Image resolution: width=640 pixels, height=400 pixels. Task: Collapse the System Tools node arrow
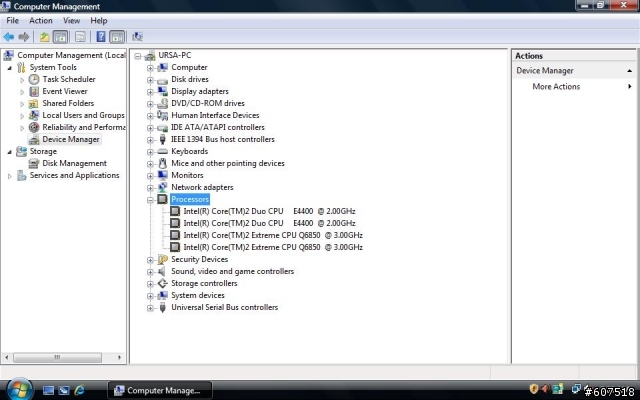point(9,68)
